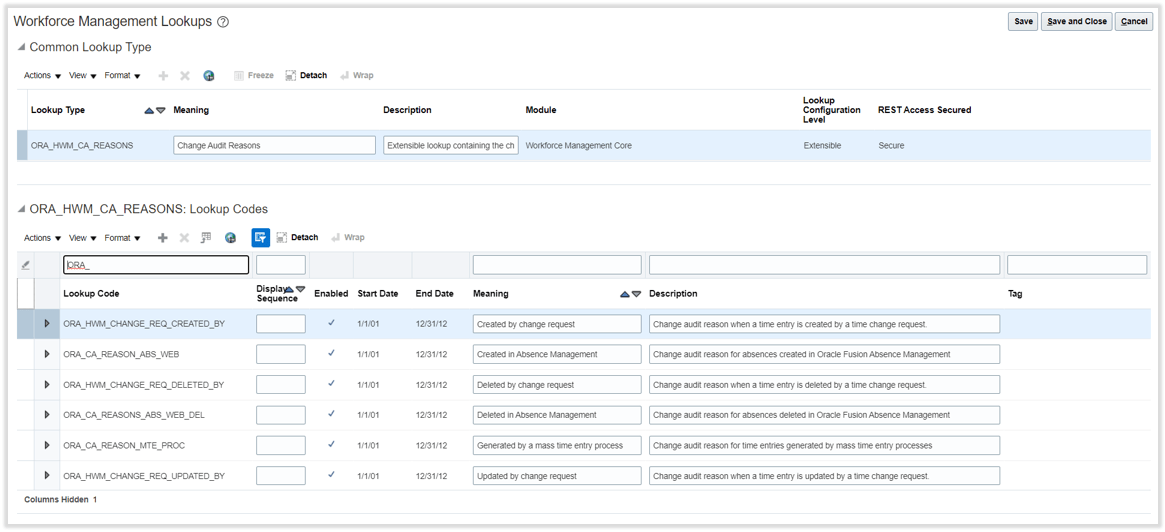Expand row ORA_HWM_CHANGE_REQ_DELETED_BY
Image resolution: width=1165 pixels, height=532 pixels.
pyautogui.click(x=47, y=385)
